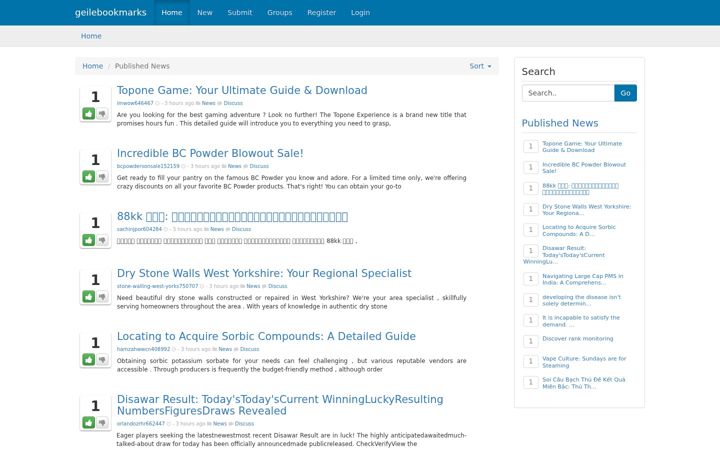Upvote the Disawar Result post
This screenshot has height=450, width=720.
click(89, 422)
